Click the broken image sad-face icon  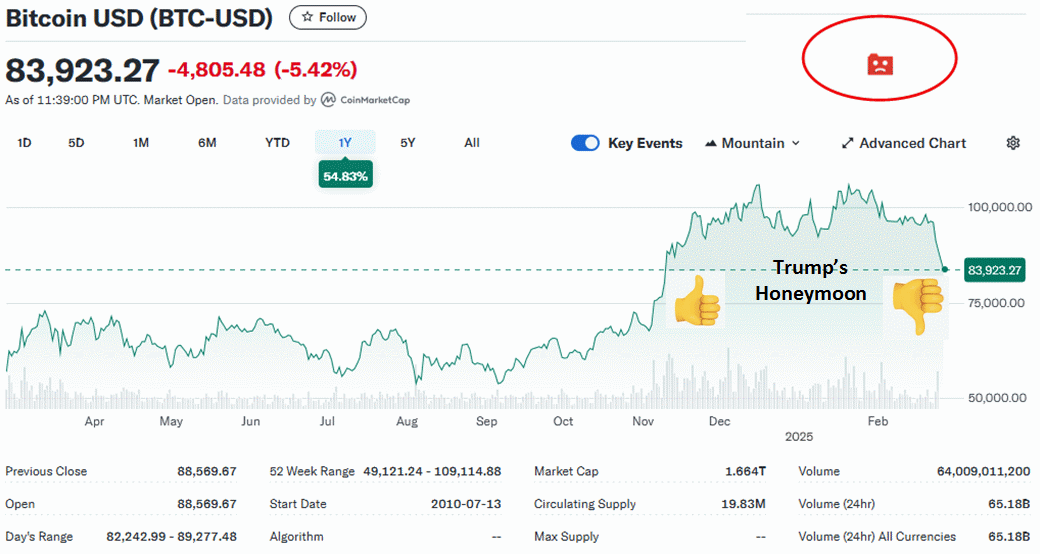[x=880, y=64]
